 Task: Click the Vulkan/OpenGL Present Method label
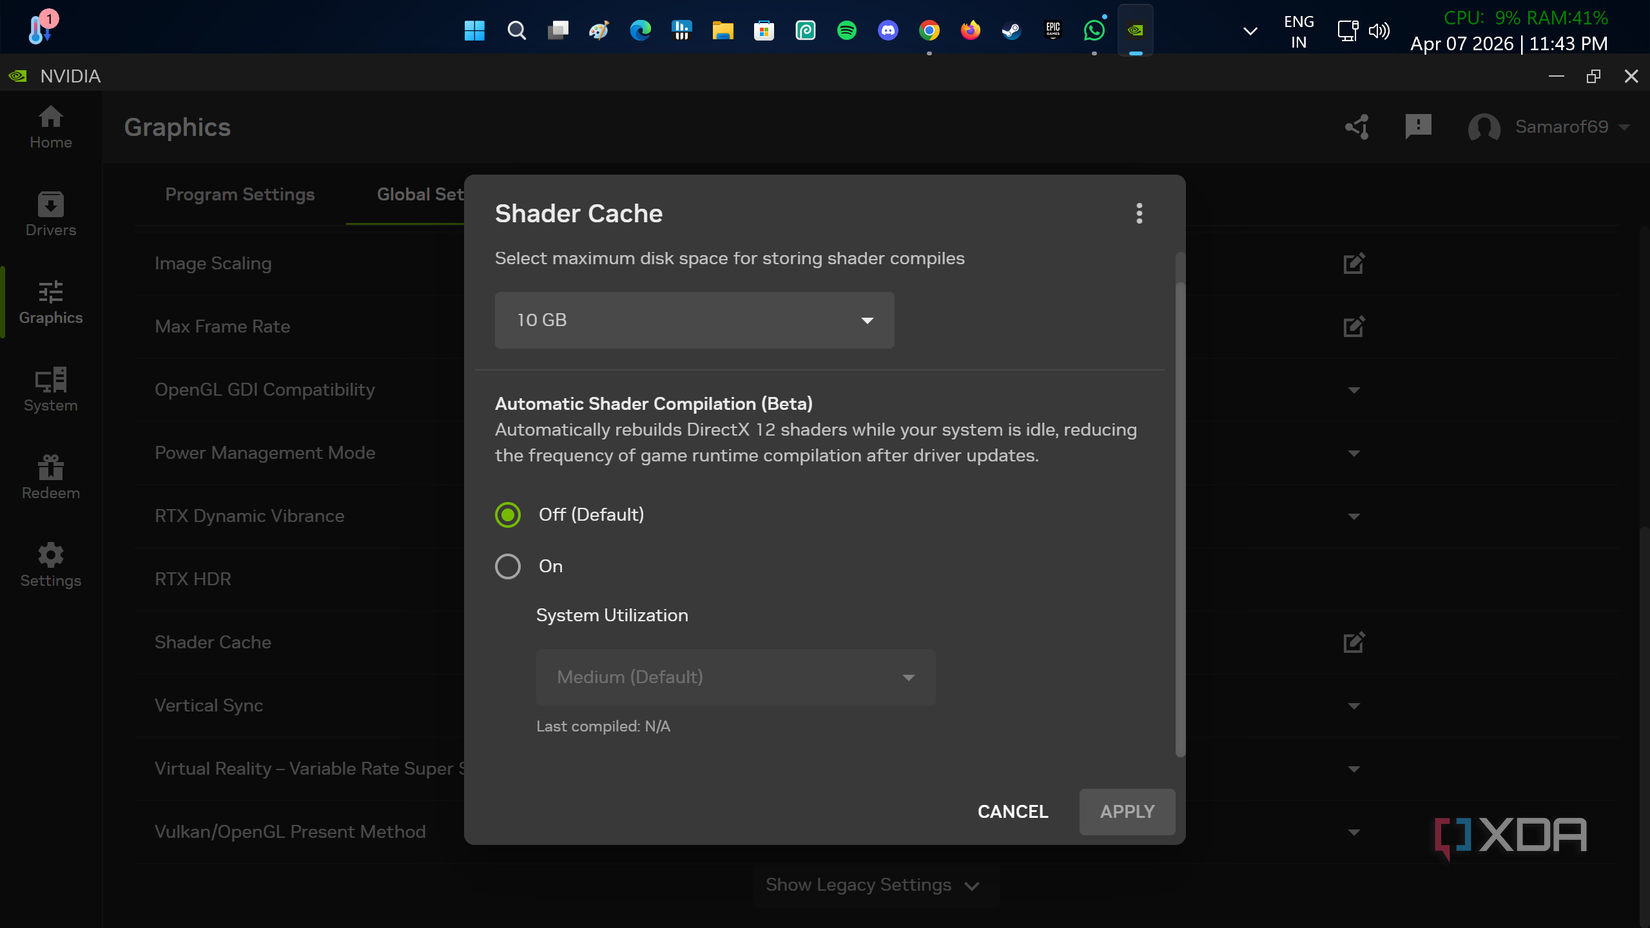[x=290, y=831]
